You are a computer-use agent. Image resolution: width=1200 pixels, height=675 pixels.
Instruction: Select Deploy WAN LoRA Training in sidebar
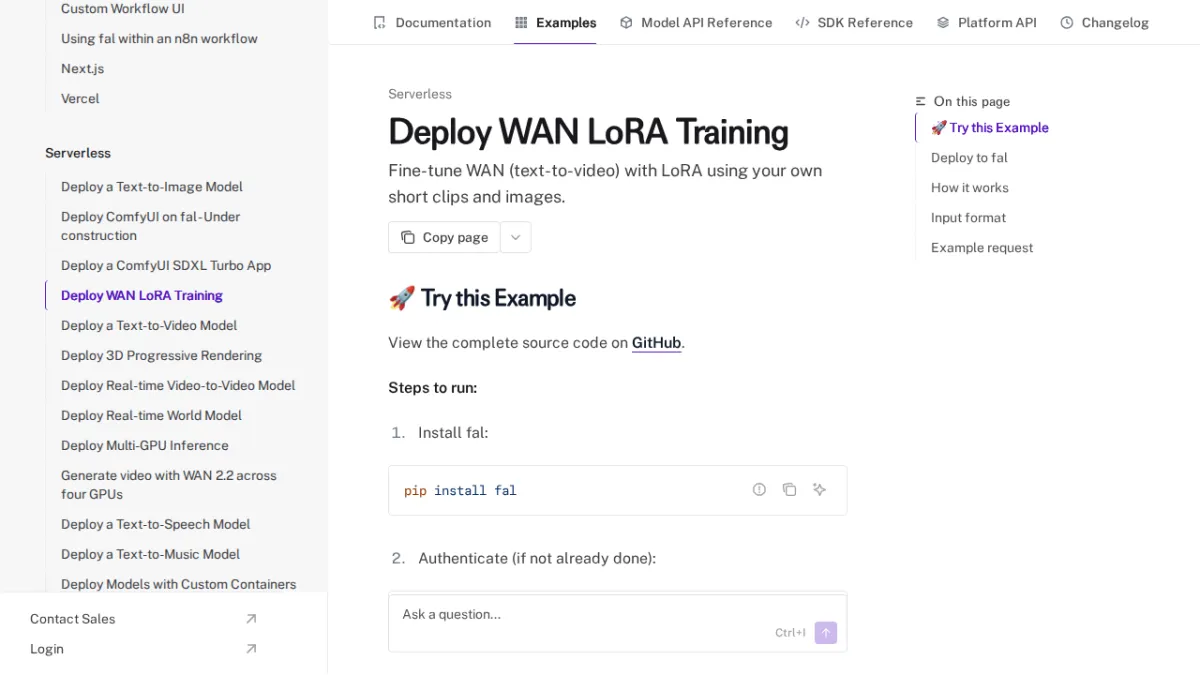pyautogui.click(x=142, y=296)
